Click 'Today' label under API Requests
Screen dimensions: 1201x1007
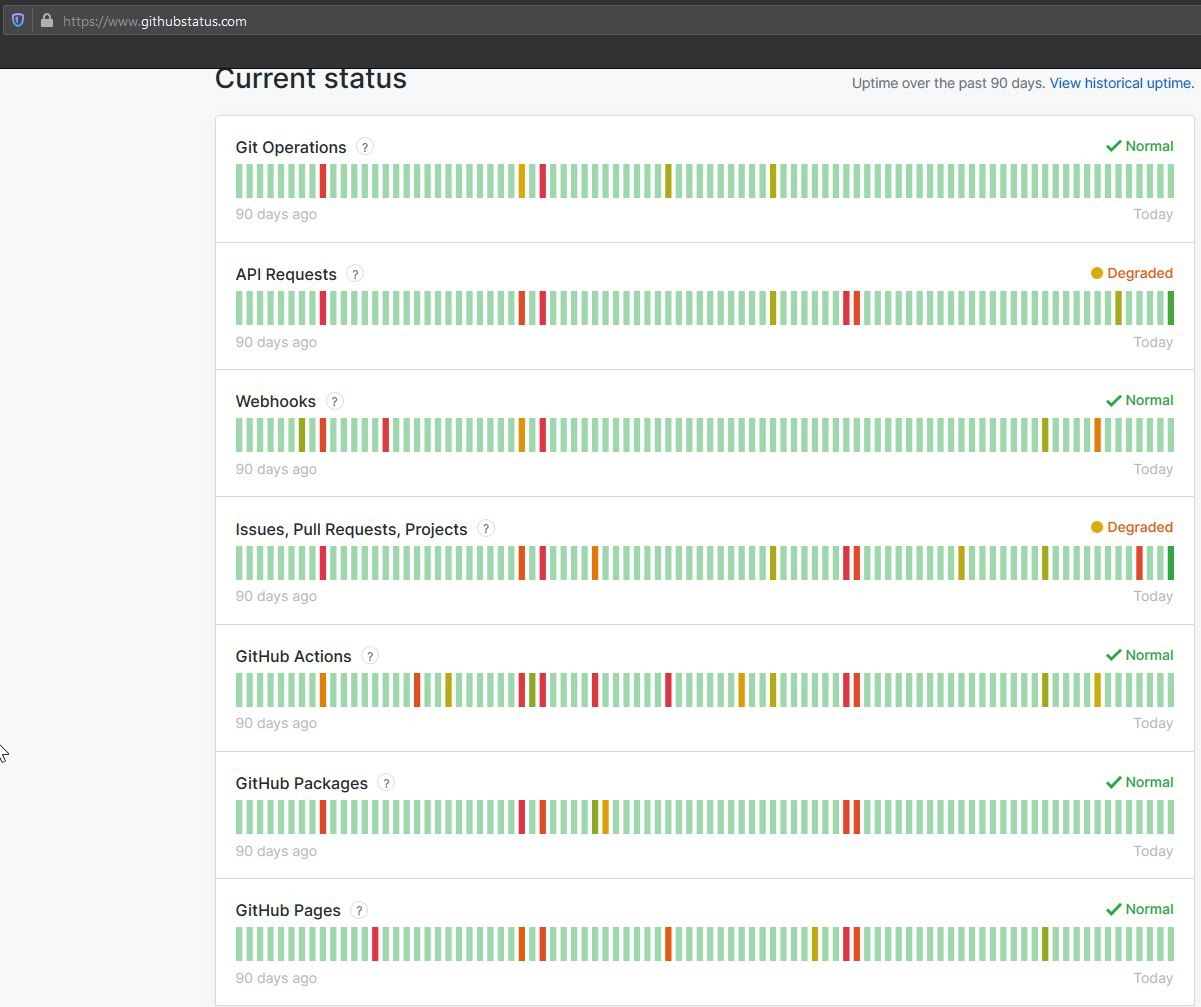pos(1153,342)
